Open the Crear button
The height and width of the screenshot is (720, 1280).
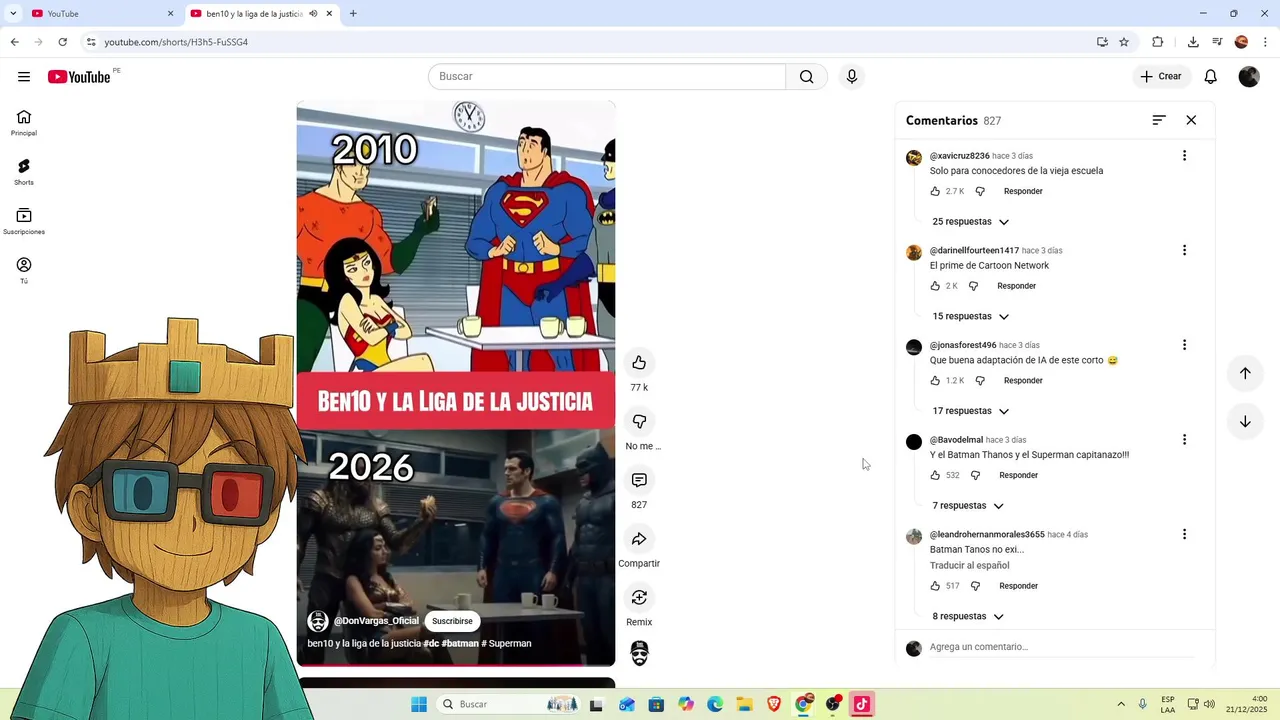pyautogui.click(x=1161, y=77)
